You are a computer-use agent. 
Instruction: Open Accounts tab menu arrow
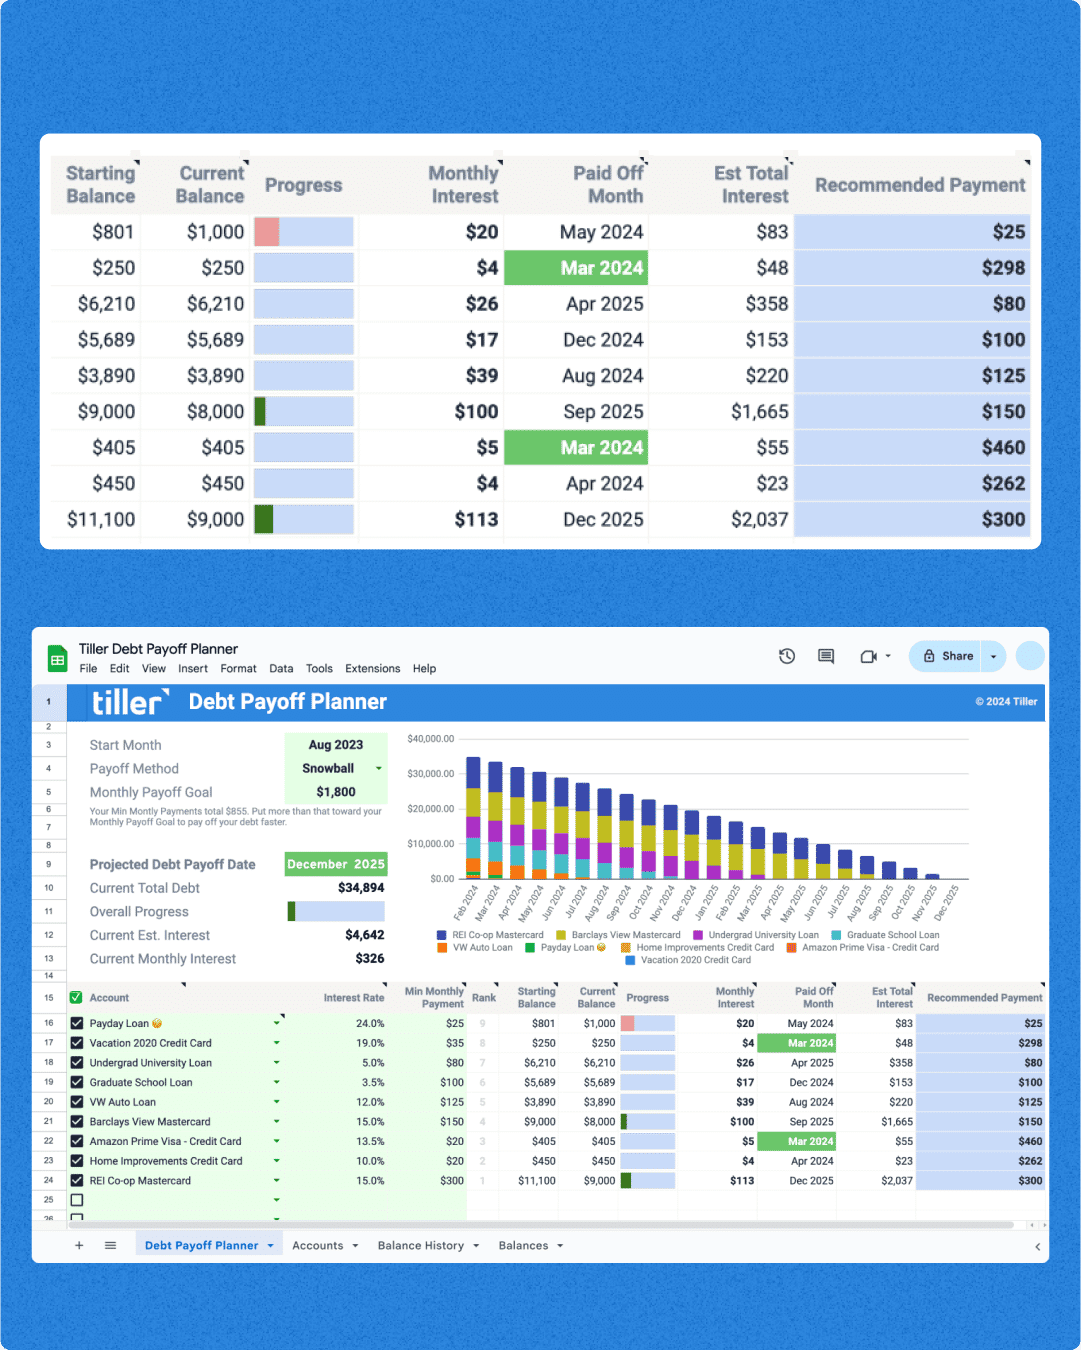tap(355, 1246)
